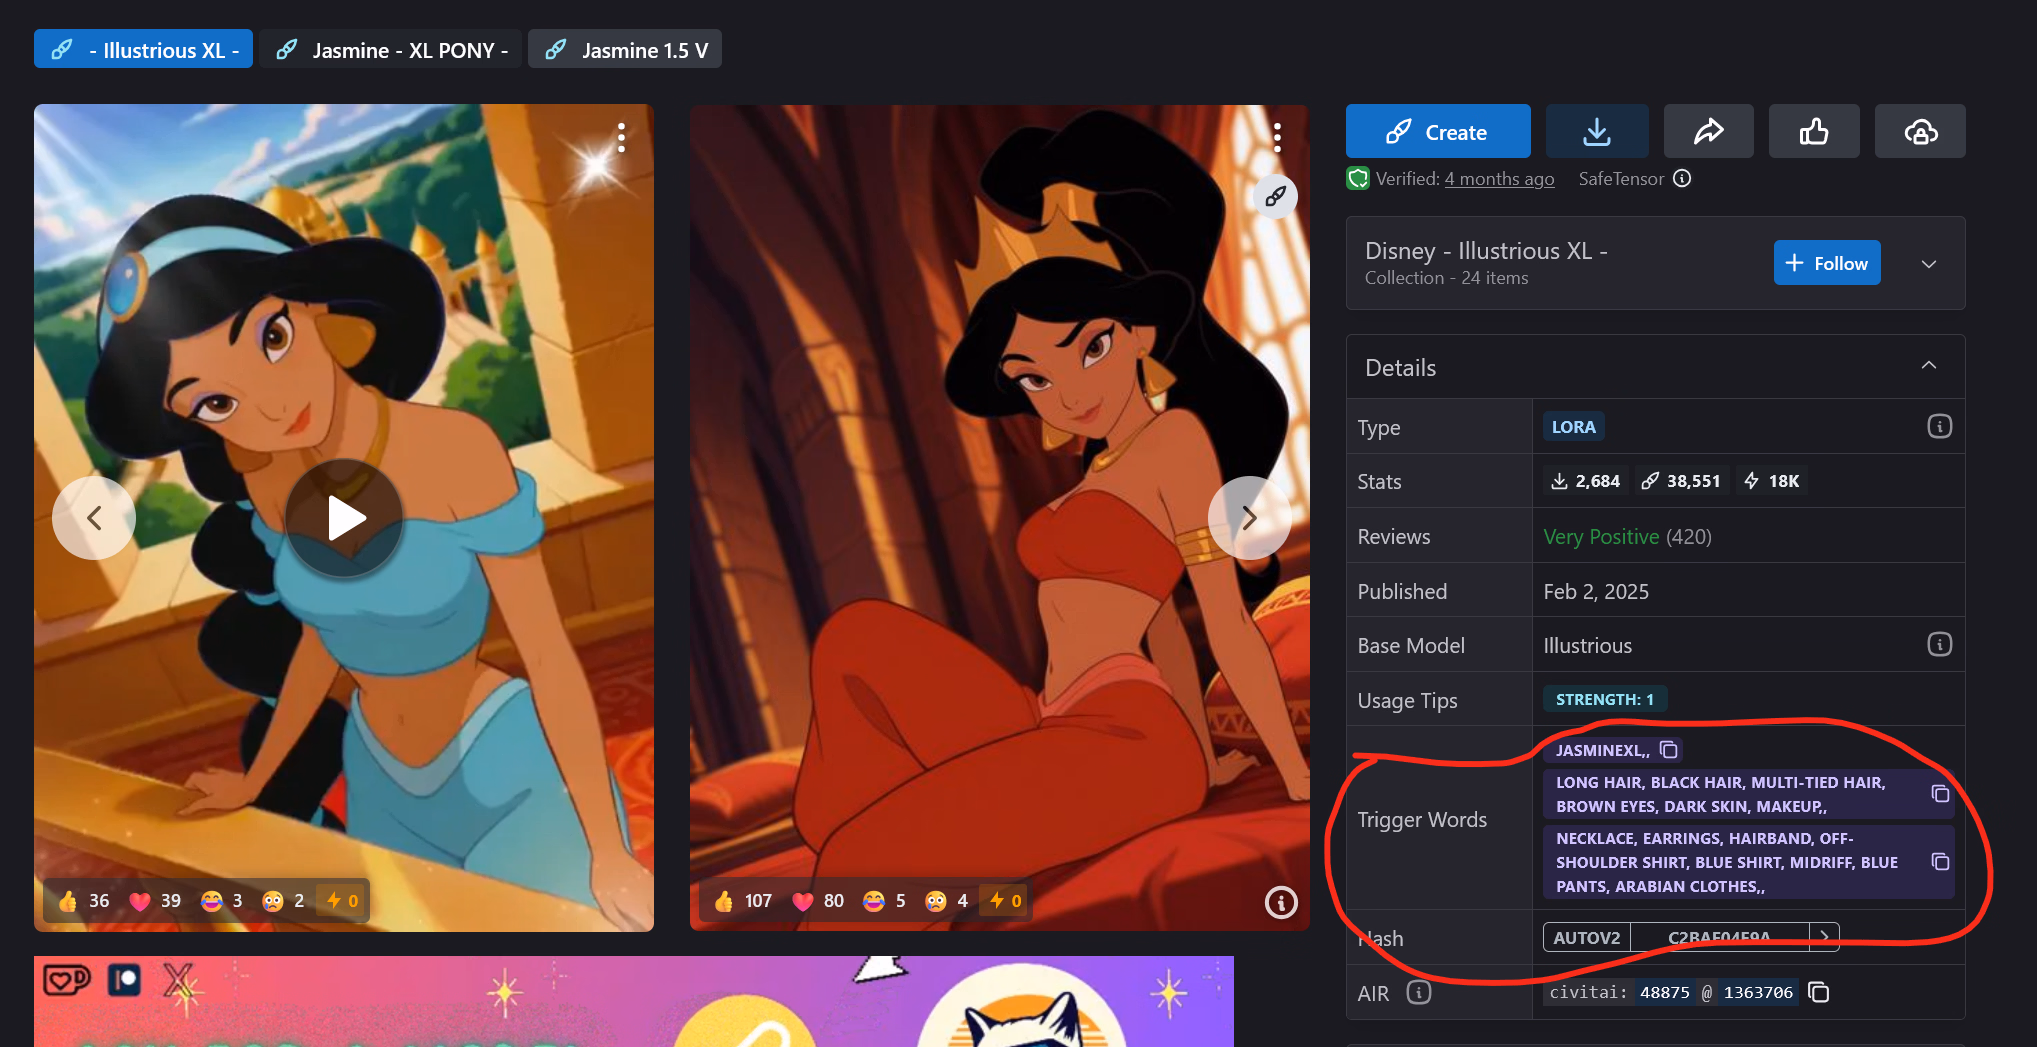2037x1047 pixels.
Task: Download the model with the download icon
Action: pyautogui.click(x=1597, y=131)
